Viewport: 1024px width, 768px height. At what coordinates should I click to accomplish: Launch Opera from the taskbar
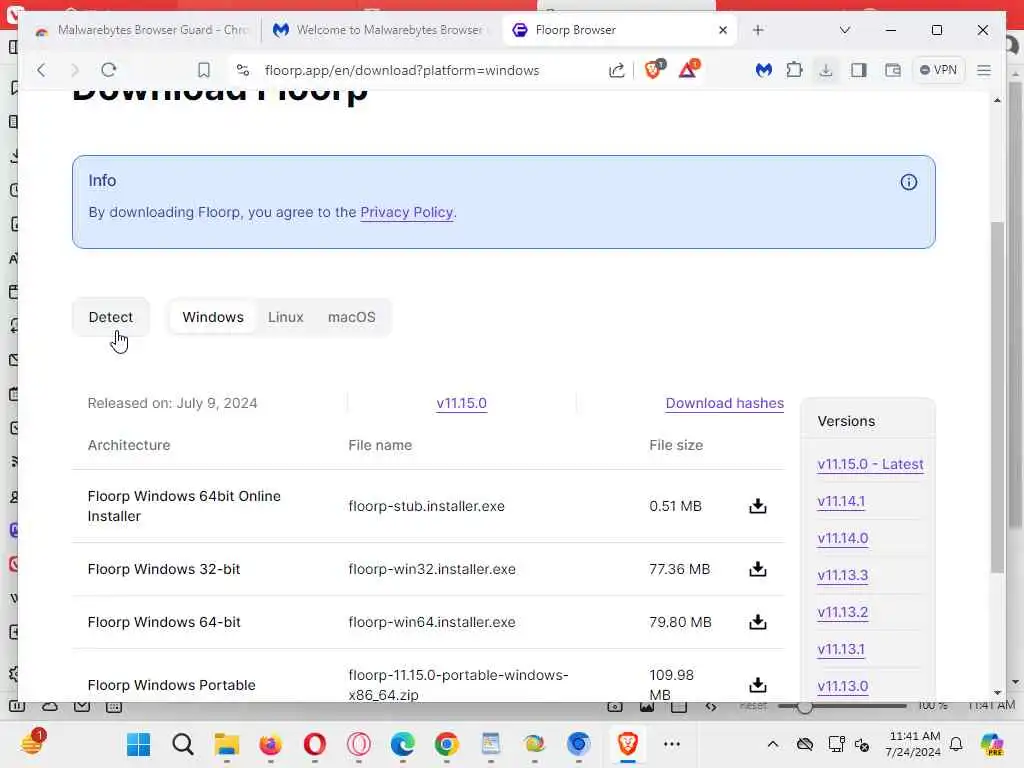(x=315, y=744)
